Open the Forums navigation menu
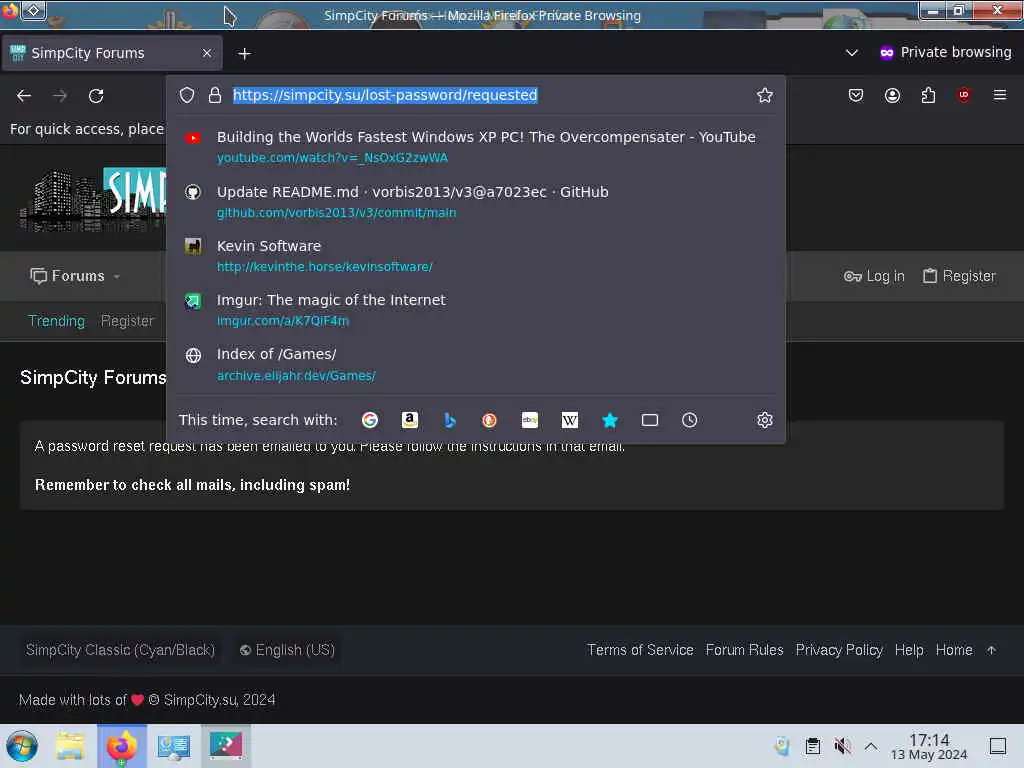1024x768 pixels. click(67, 276)
